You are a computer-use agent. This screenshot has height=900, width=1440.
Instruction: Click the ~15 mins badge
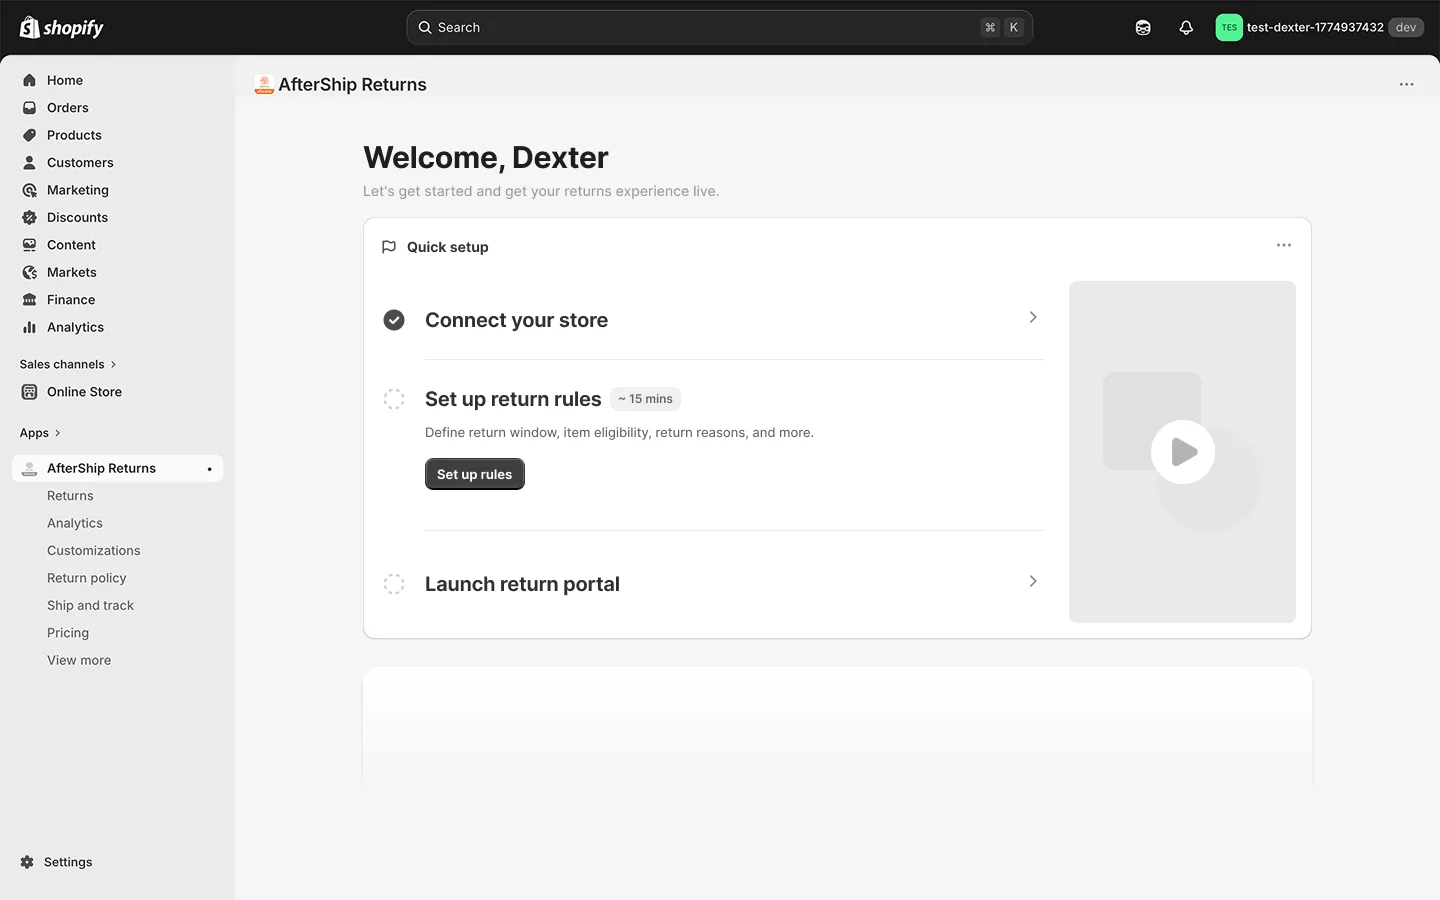[x=645, y=399]
